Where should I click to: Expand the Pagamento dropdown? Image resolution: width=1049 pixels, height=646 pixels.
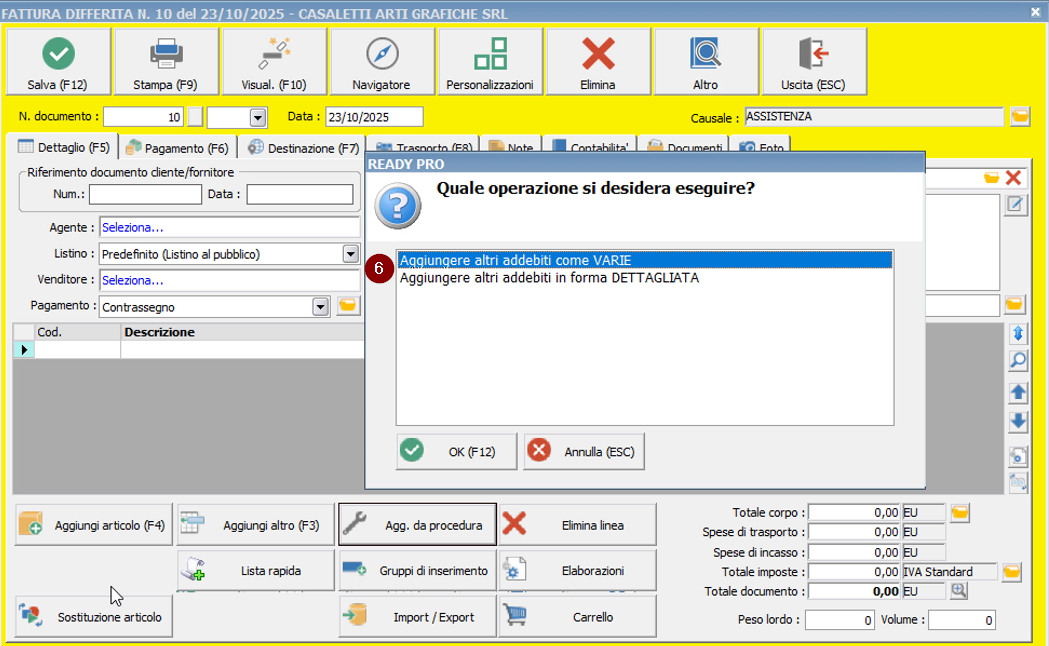320,307
